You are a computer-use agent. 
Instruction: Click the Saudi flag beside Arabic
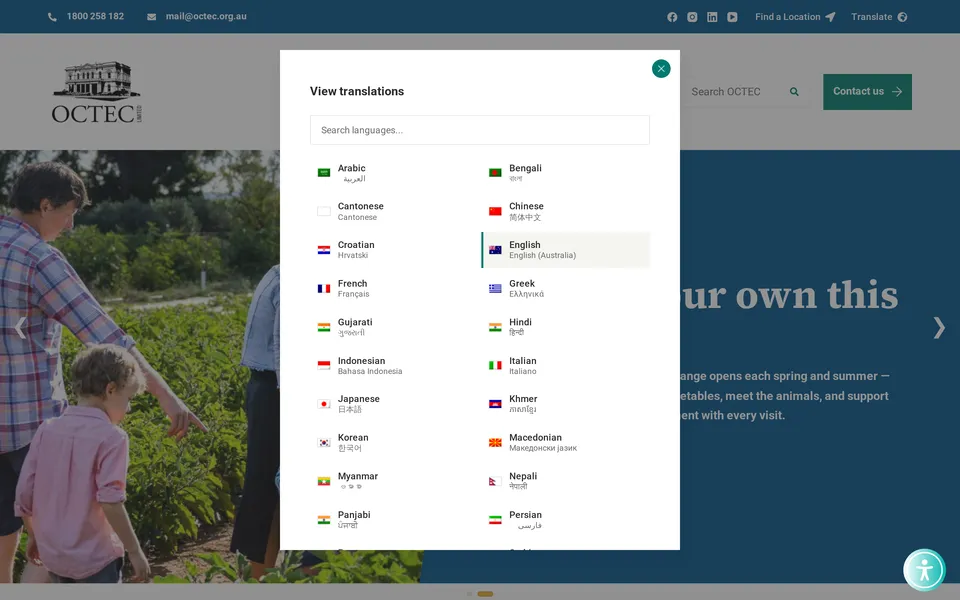click(x=324, y=173)
